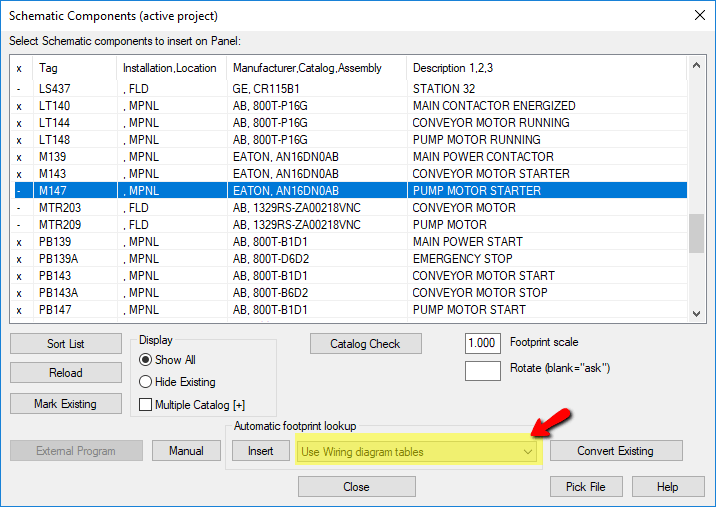The image size is (716, 507).
Task: Click the Insert button
Action: point(261,451)
